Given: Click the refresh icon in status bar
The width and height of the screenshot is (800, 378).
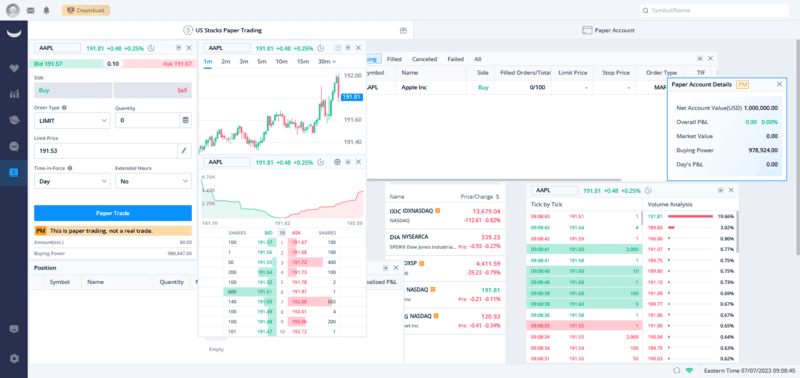Looking at the screenshot, I should tap(677, 371).
